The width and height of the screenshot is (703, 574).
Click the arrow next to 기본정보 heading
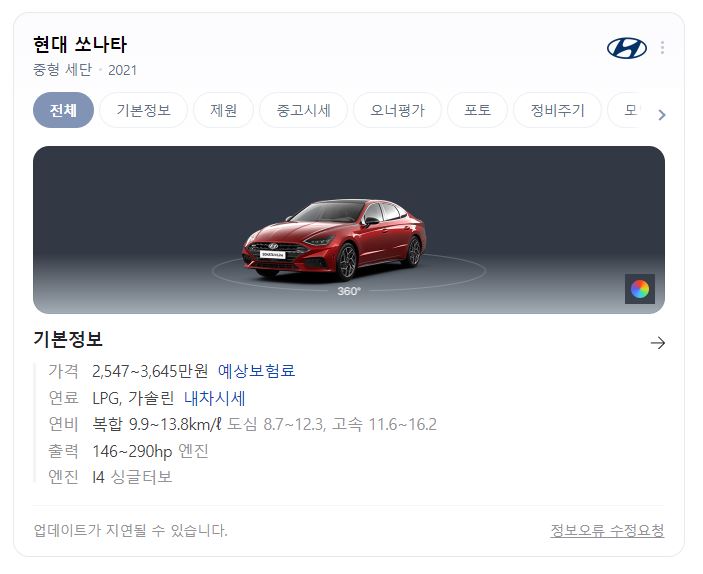(x=658, y=343)
